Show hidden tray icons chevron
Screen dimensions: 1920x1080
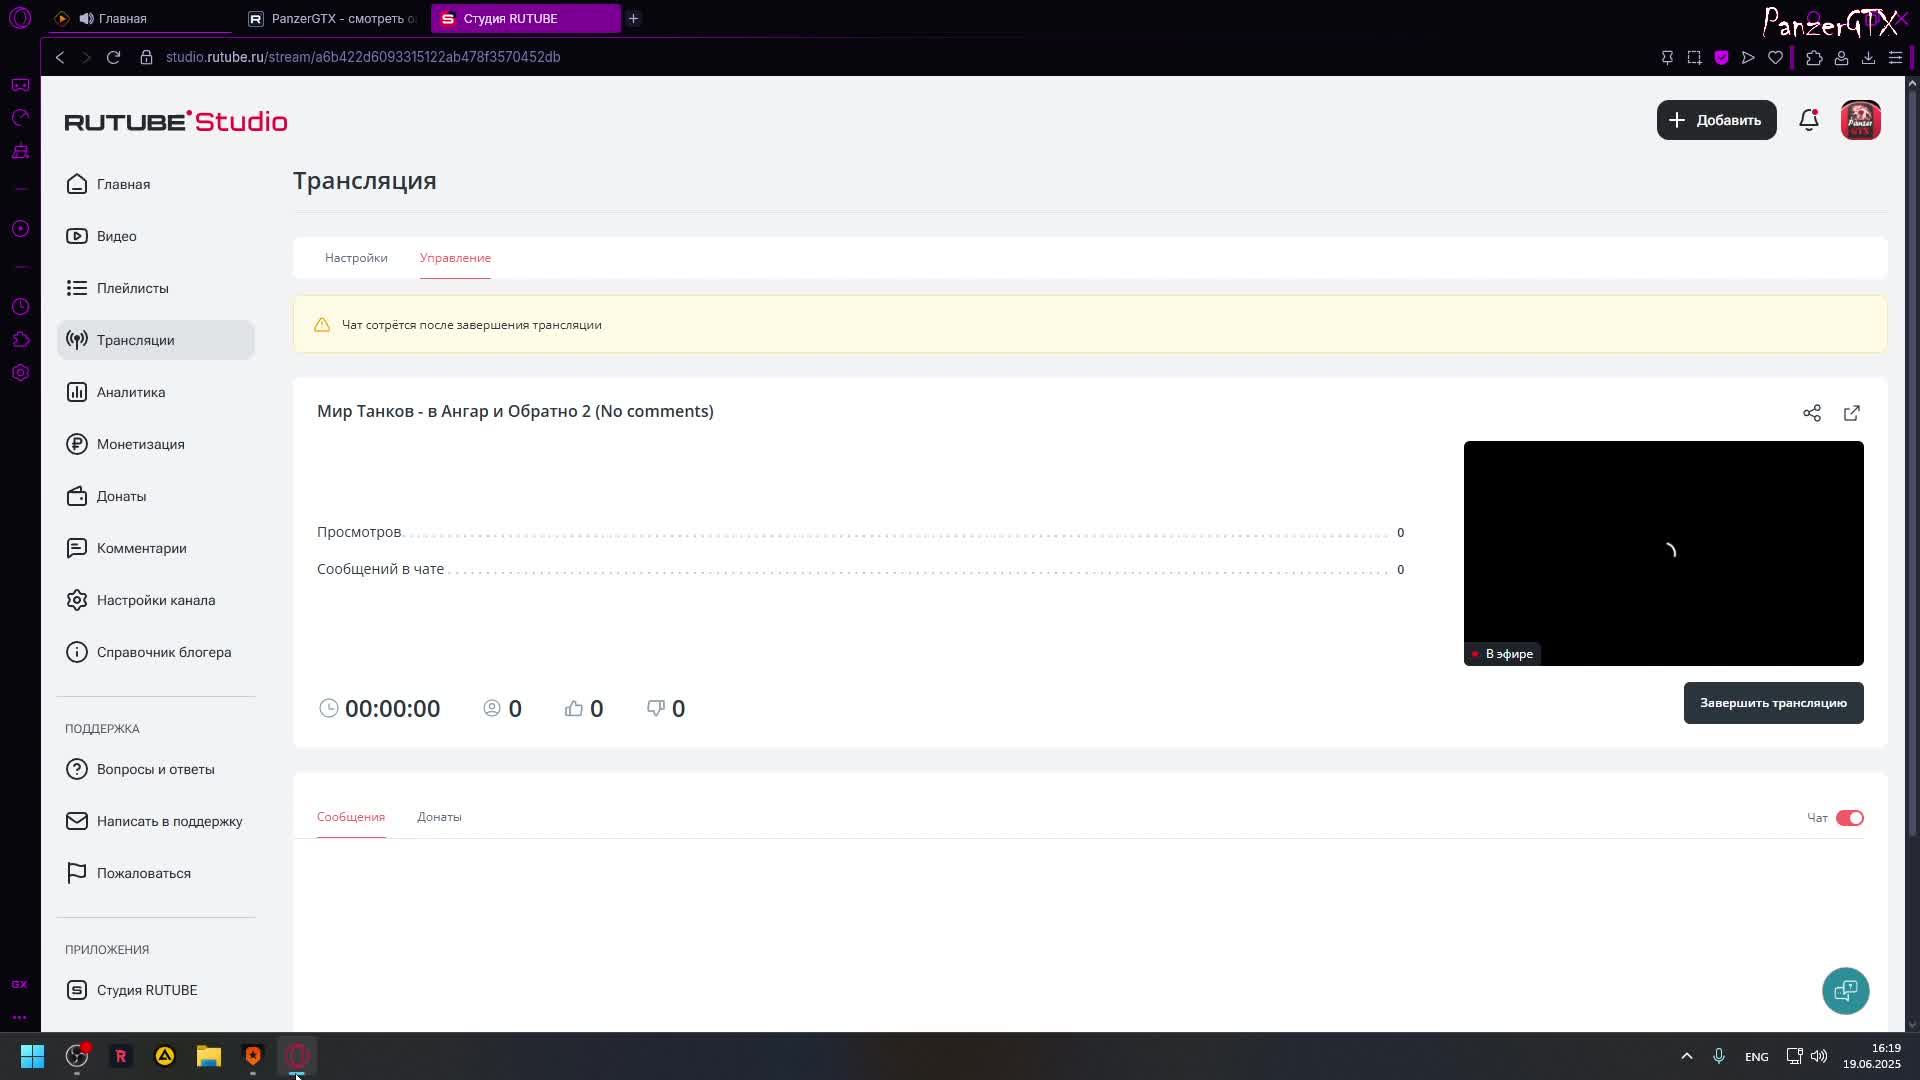tap(1686, 1056)
